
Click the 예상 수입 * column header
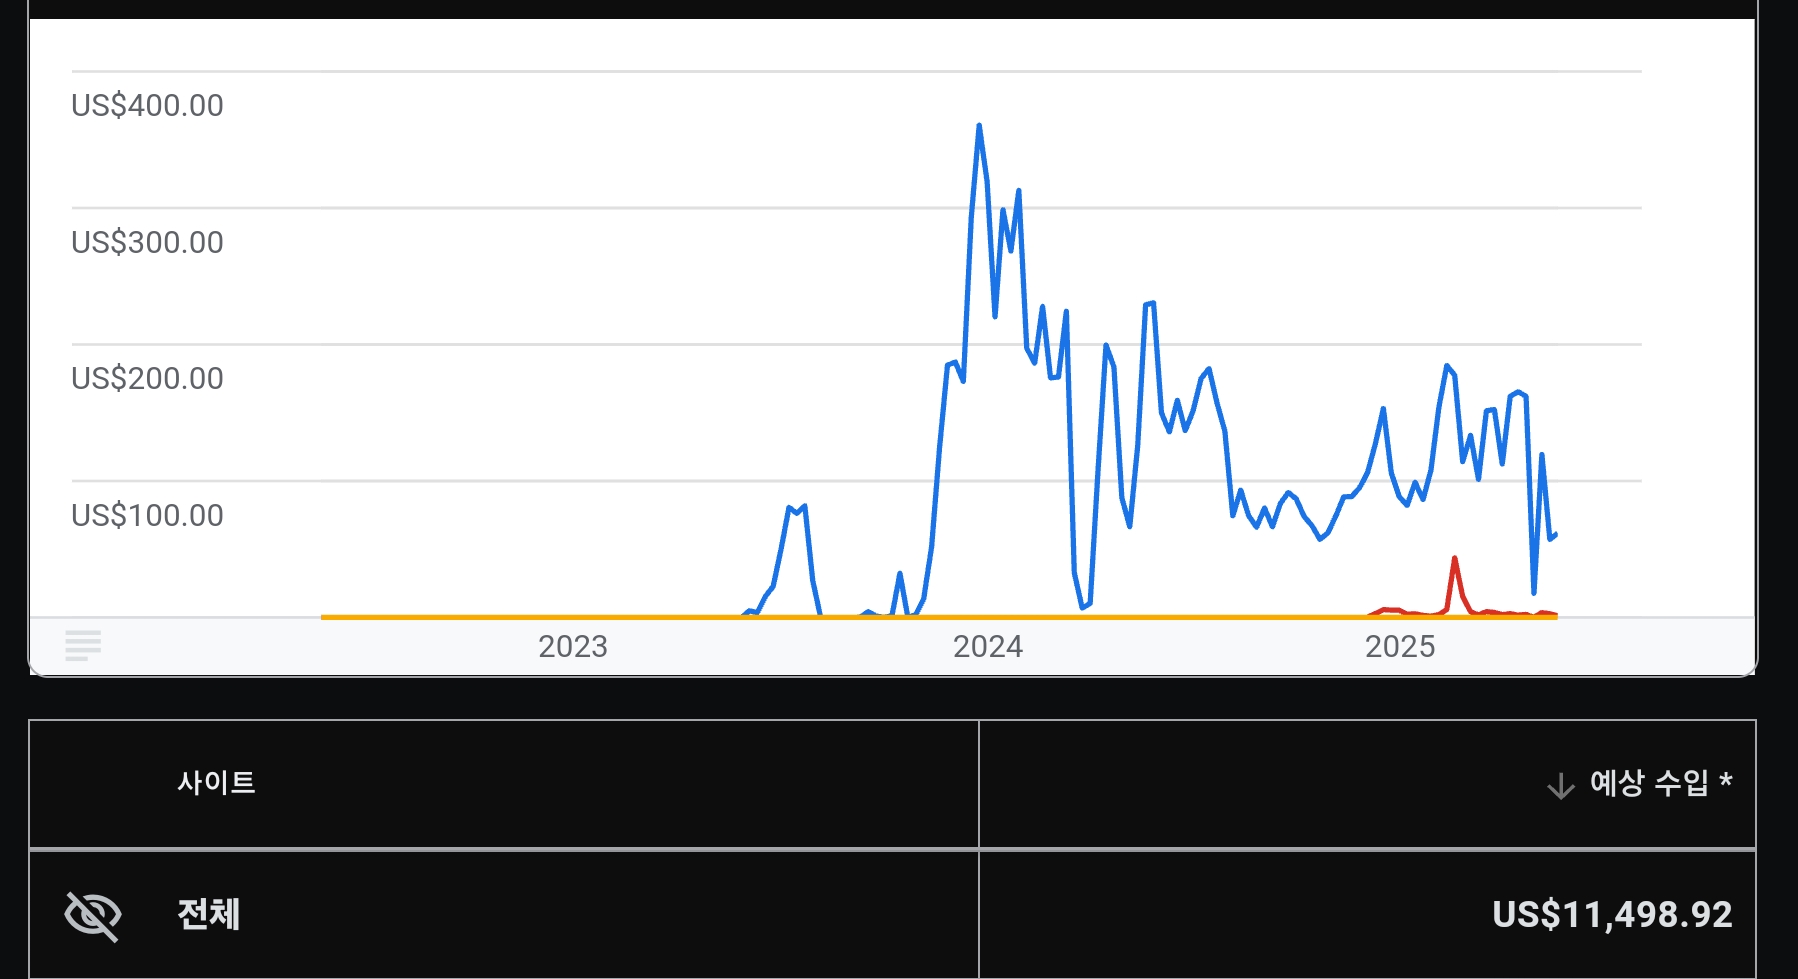1661,783
